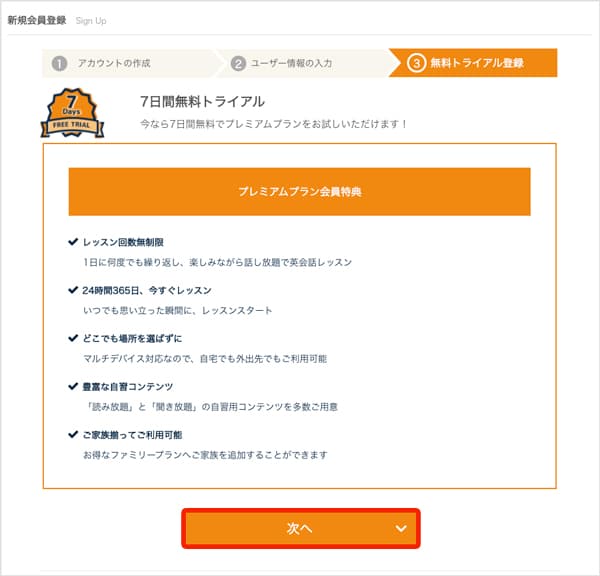The width and height of the screenshot is (600, 576).
Task: Click checkmark beside 24時間365日、今すぐレッスン
Action: coord(72,290)
